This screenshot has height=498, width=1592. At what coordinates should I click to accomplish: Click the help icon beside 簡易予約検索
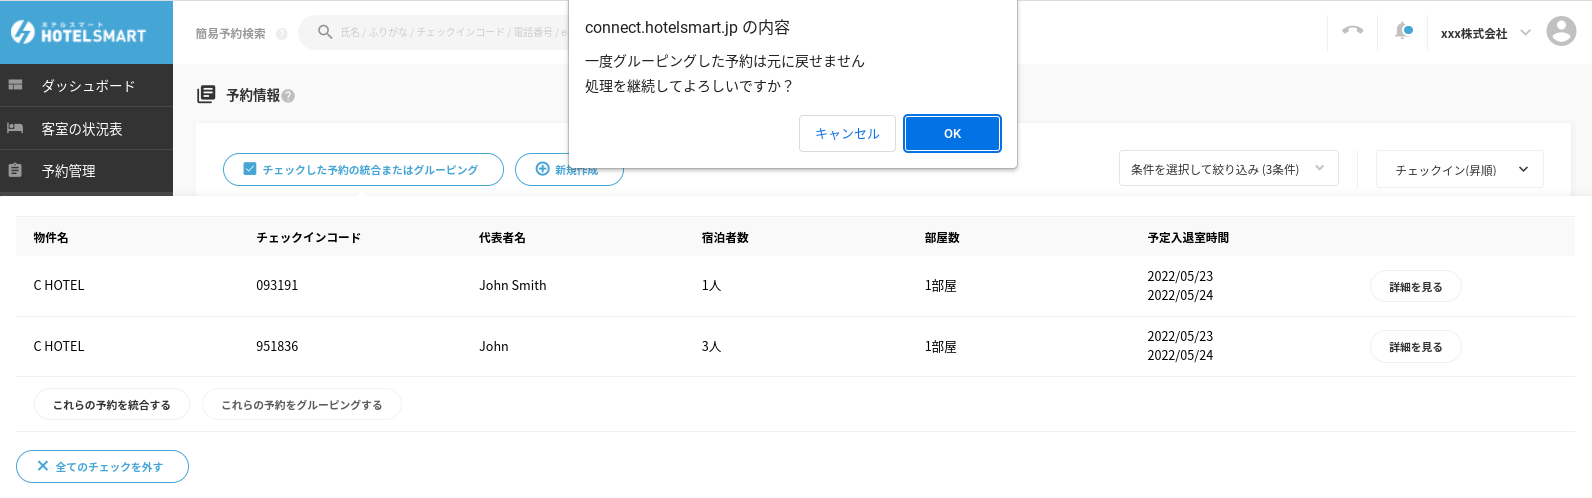[281, 34]
